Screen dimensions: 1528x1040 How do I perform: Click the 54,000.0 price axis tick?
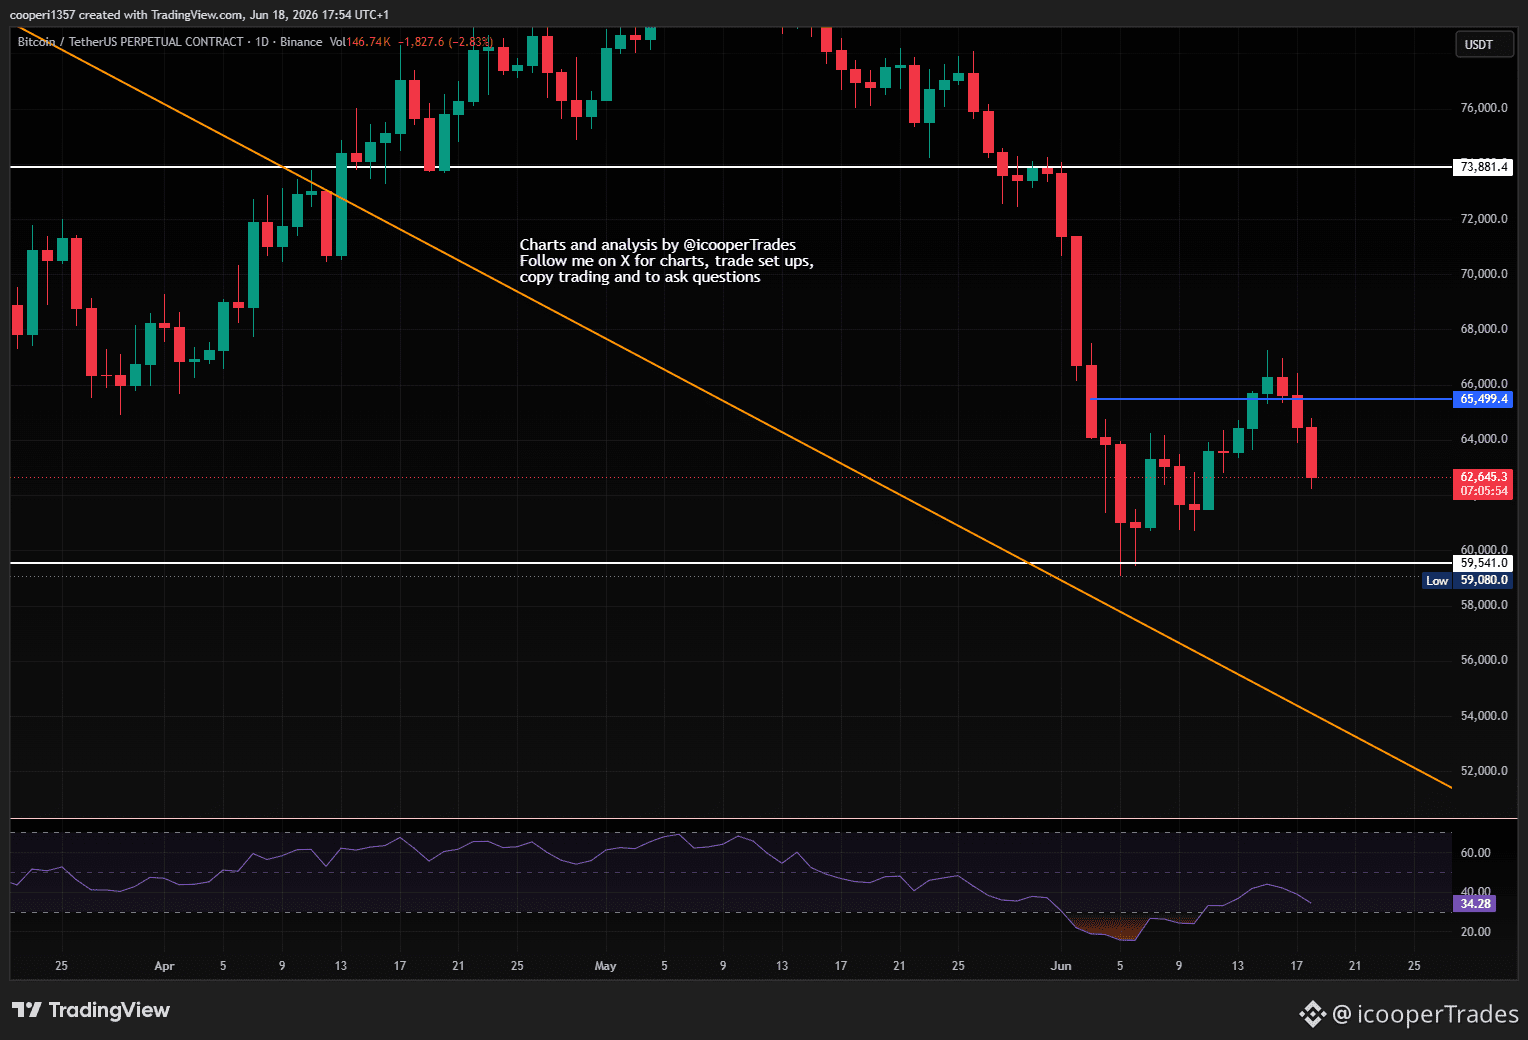1484,716
